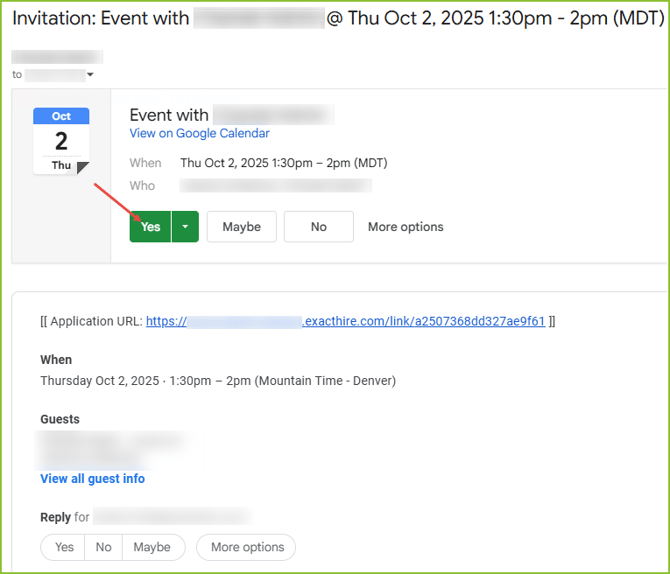Click the folded corner of the calendar icon
Viewport: 670px width, 574px height.
tap(83, 167)
